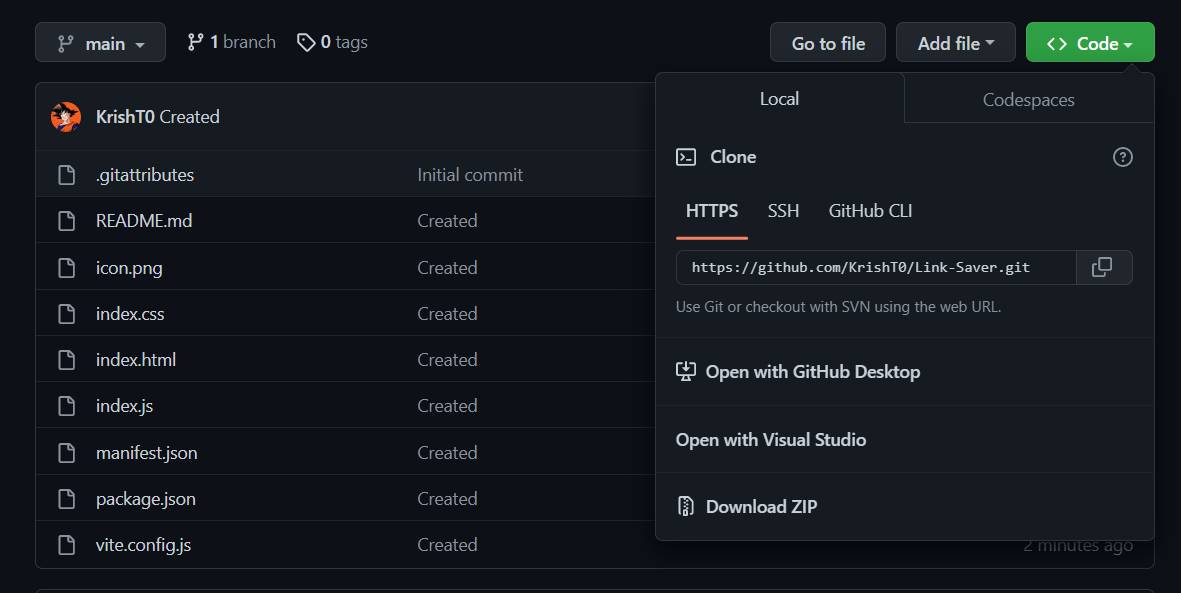The height and width of the screenshot is (593, 1181).
Task: Click the tag icon next to 0 tags
Action: (306, 42)
